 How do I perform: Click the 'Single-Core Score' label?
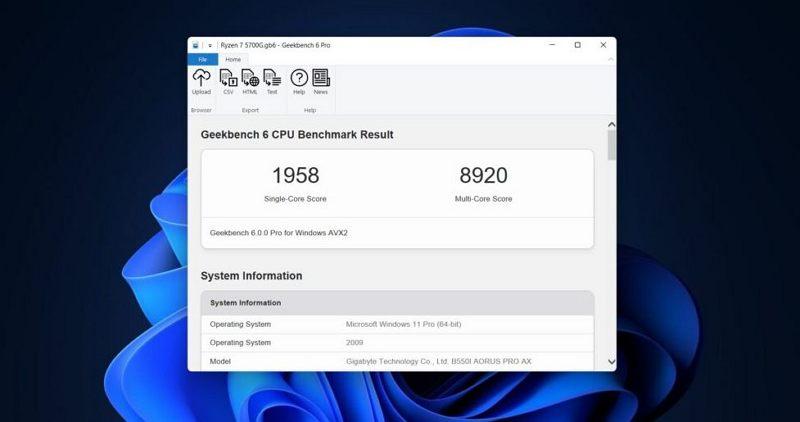pos(295,199)
